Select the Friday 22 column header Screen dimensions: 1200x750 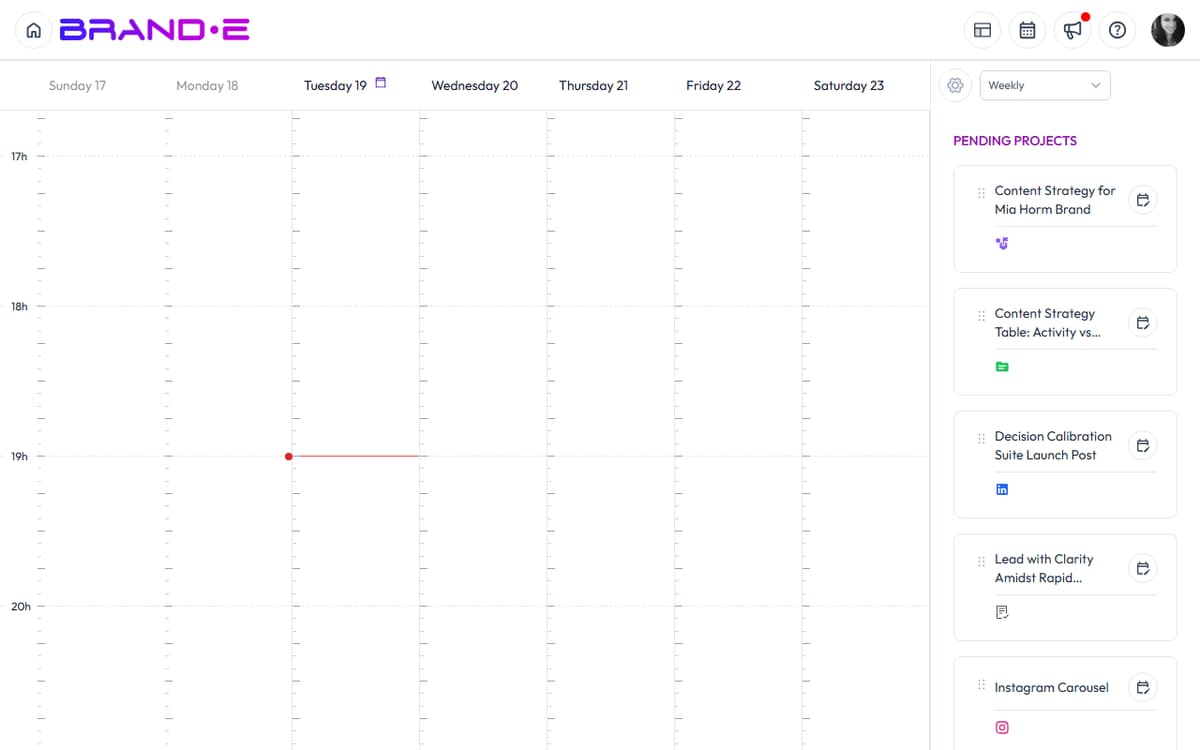click(713, 85)
